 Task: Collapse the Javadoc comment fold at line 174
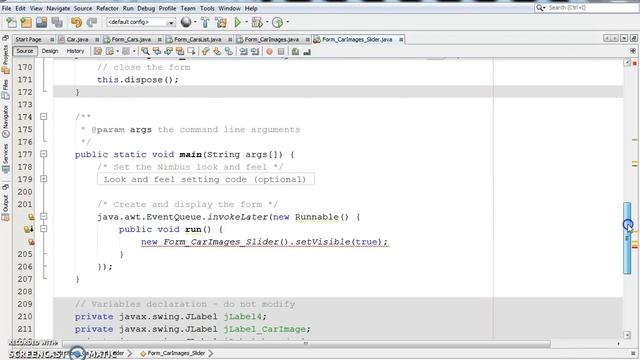point(44,117)
